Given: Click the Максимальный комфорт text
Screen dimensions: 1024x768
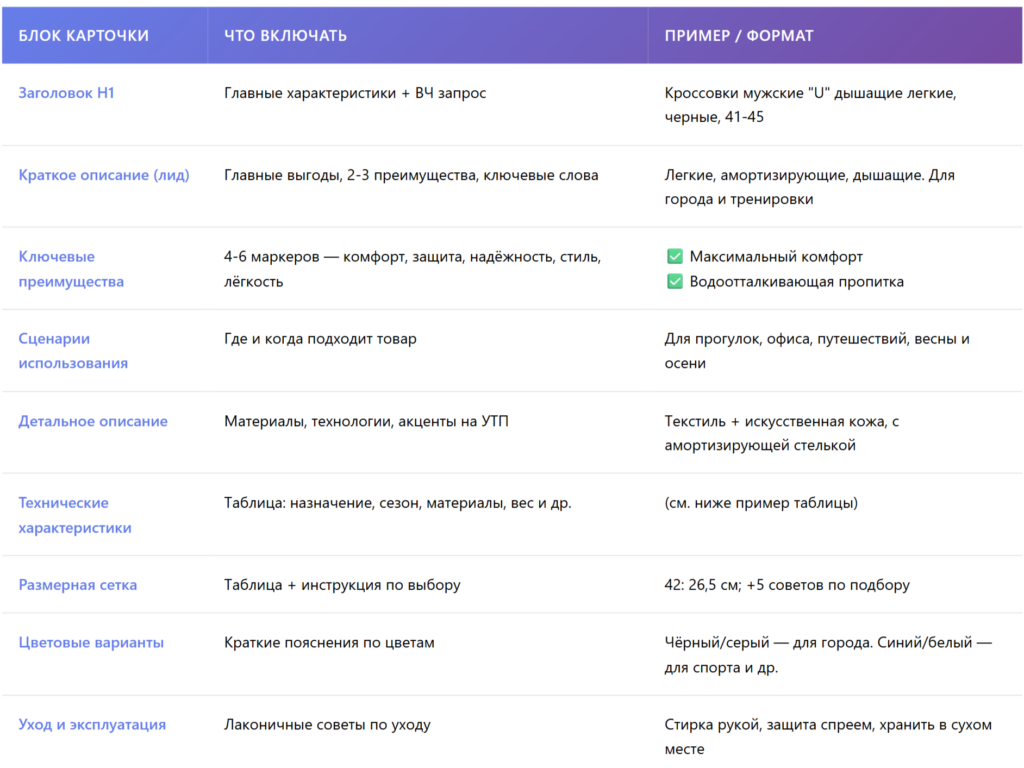Looking at the screenshot, I should tap(776, 257).
